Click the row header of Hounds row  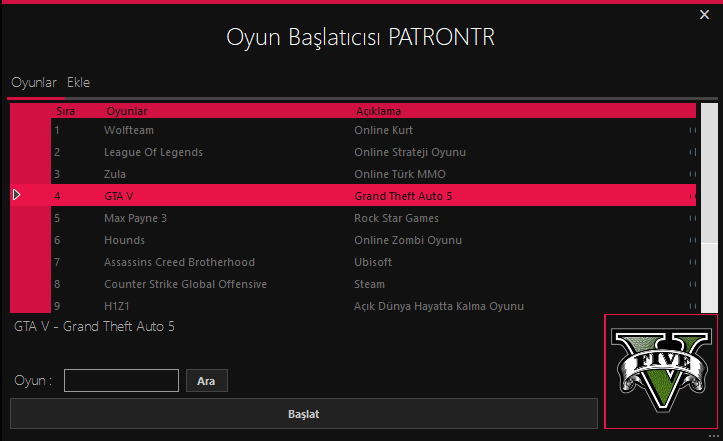[x=30, y=240]
